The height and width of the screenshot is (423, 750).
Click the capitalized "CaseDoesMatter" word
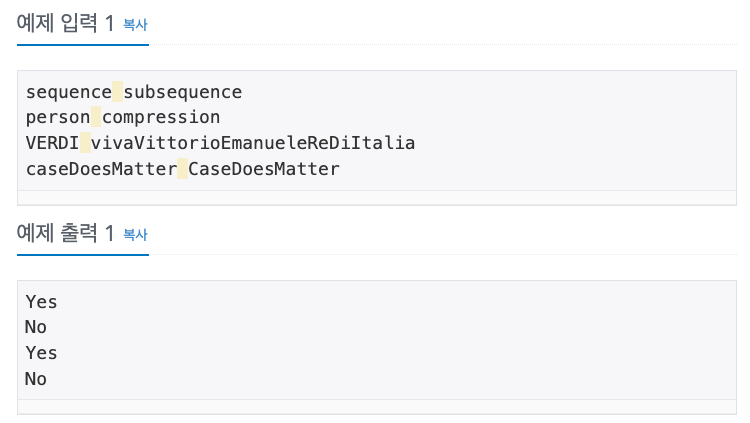pyautogui.click(x=264, y=169)
